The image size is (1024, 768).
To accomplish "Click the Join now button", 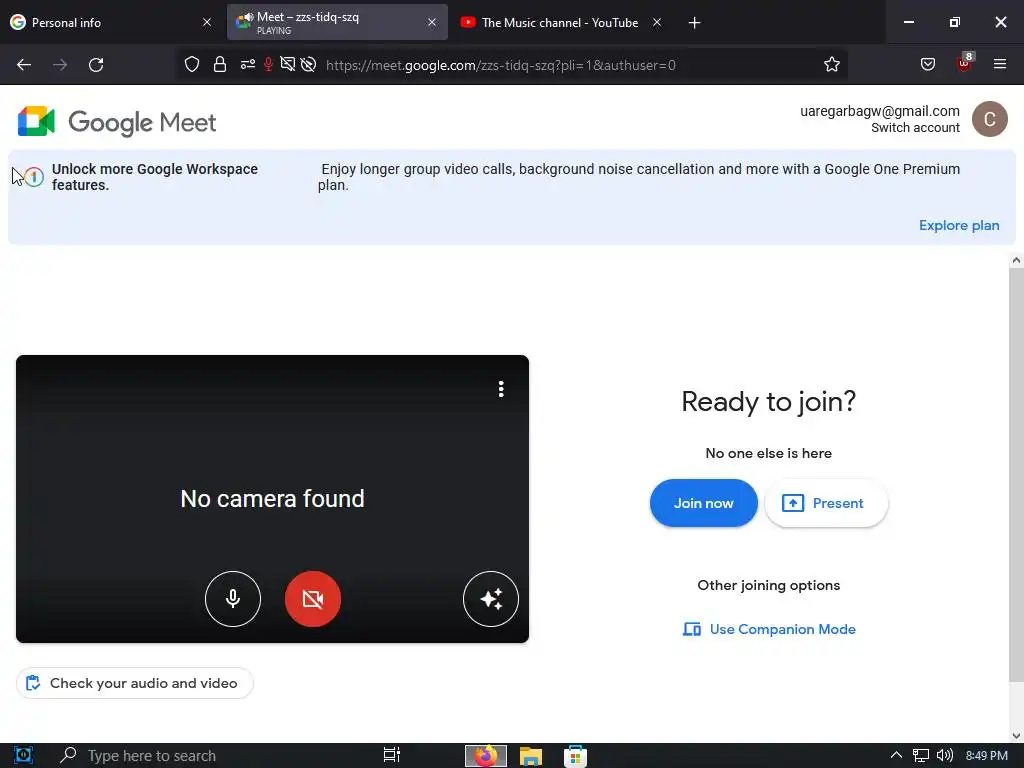I will click(x=703, y=503).
